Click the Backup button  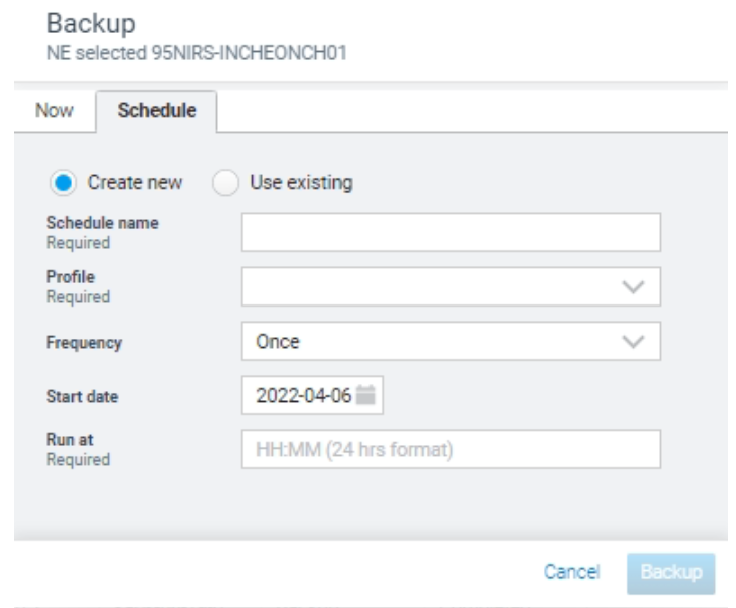click(671, 573)
